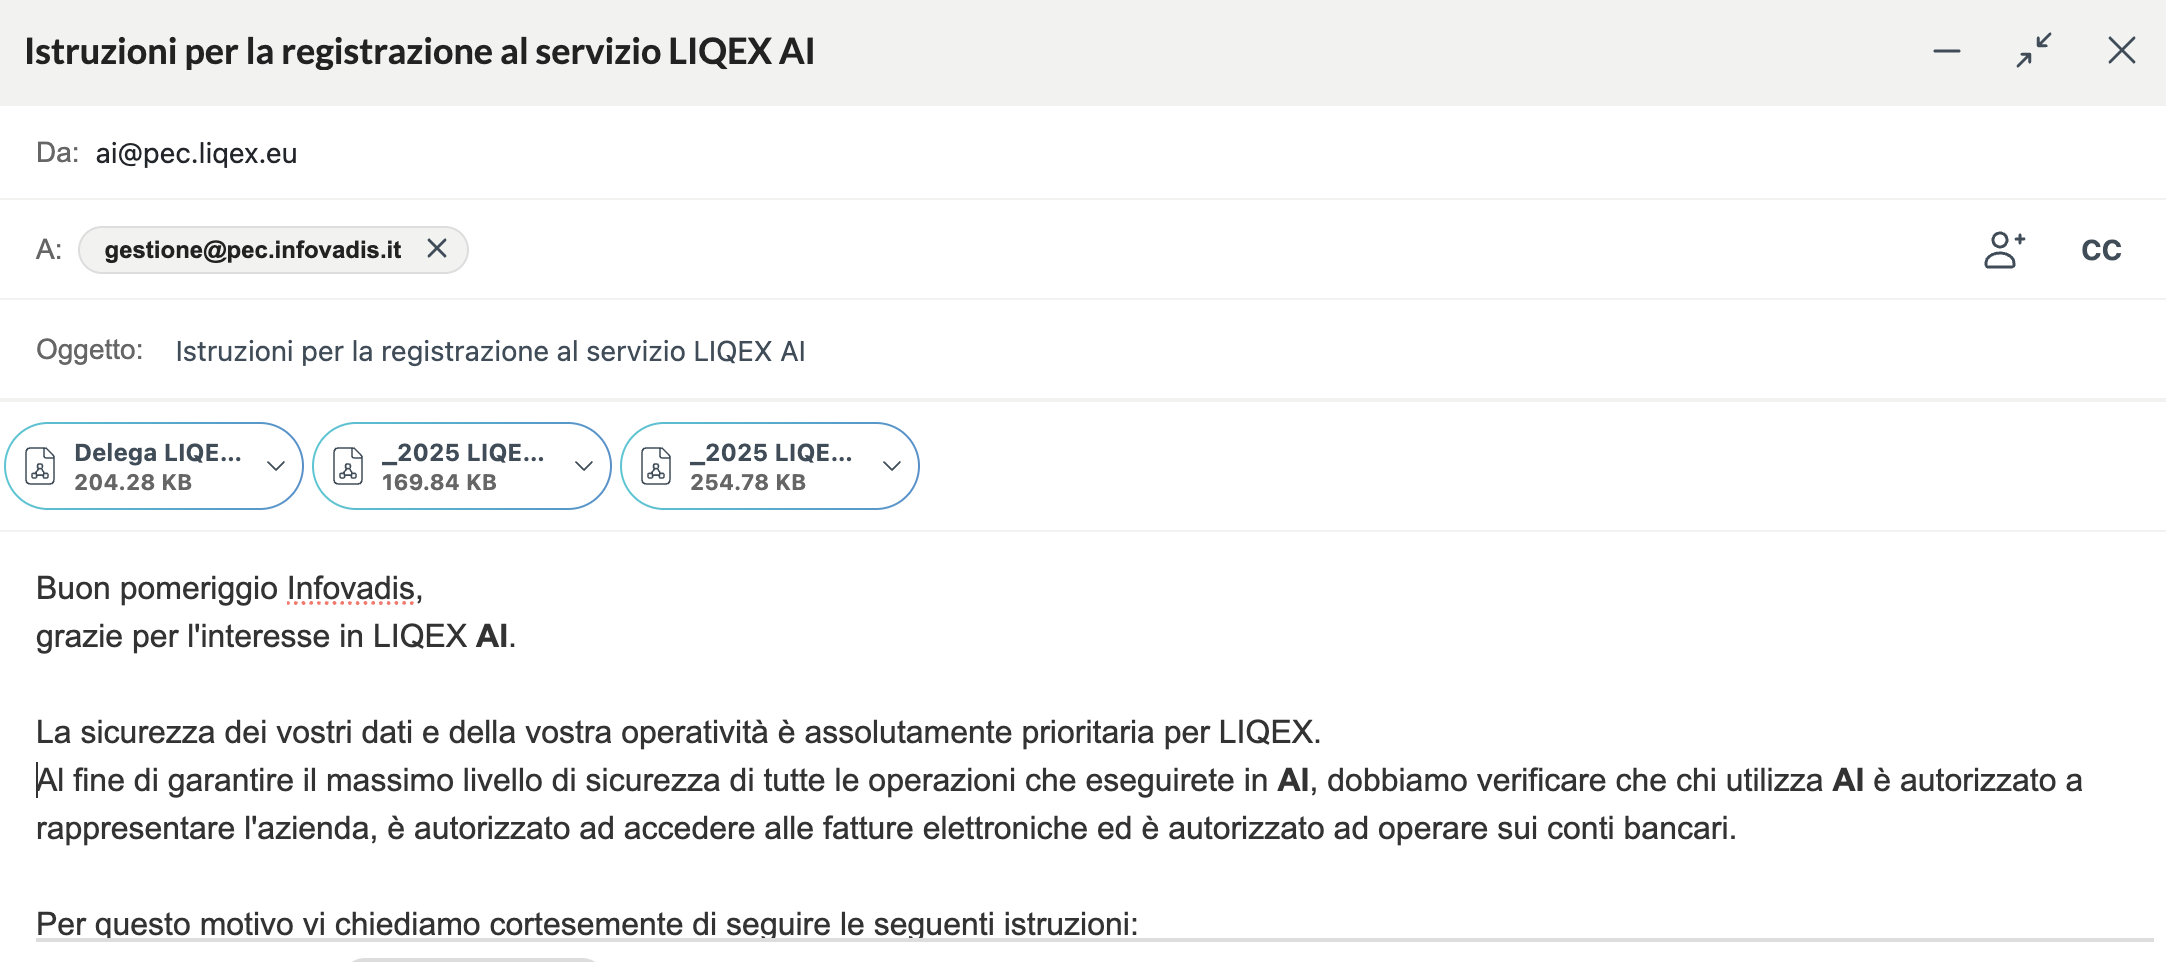Click the Delega LIQE attachment name
The width and height of the screenshot is (2166, 962).
[157, 453]
